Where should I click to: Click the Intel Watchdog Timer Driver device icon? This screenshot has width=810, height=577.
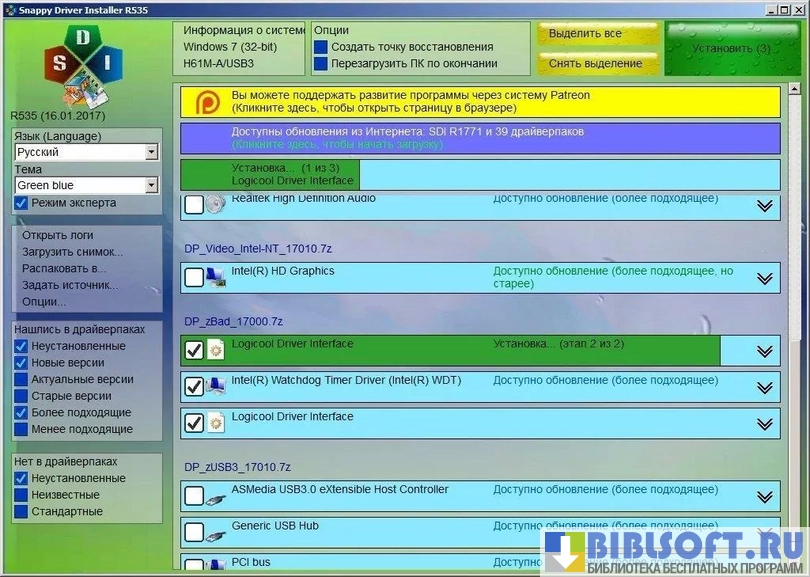(216, 386)
